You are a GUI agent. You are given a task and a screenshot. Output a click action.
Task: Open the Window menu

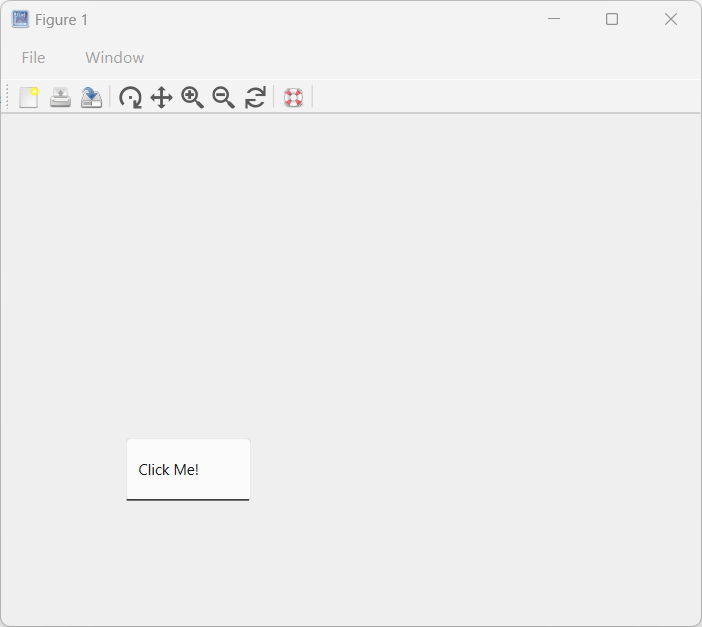114,58
